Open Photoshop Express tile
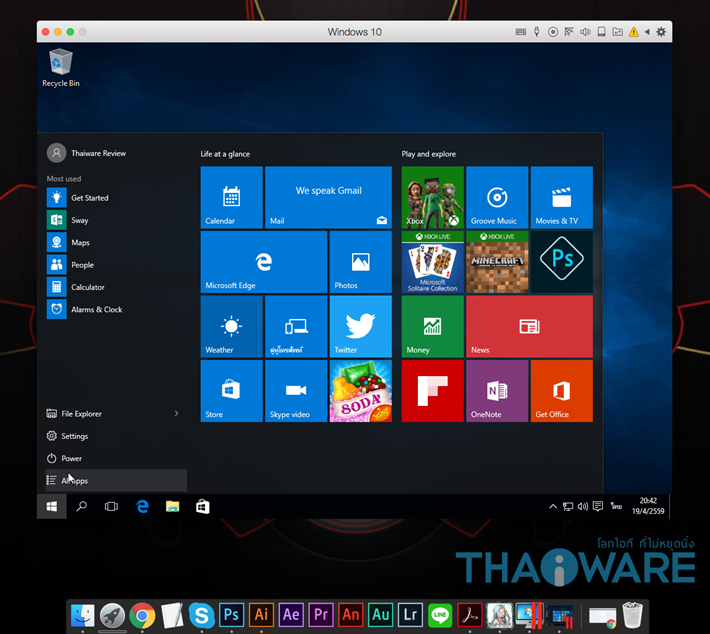 click(x=561, y=262)
